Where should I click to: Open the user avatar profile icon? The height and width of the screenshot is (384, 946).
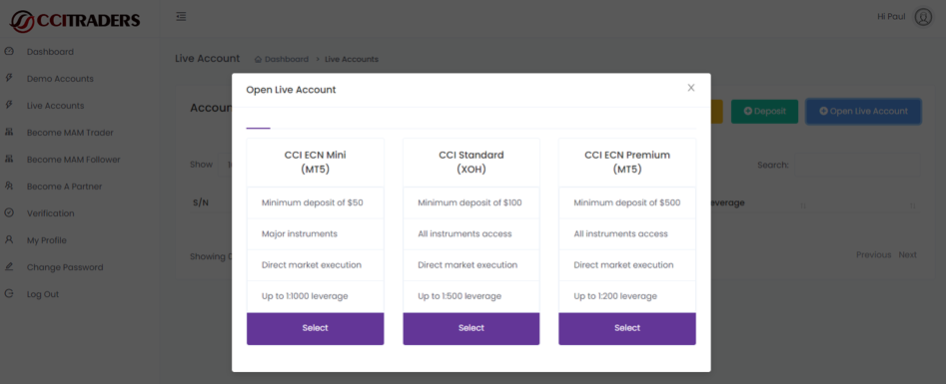point(923,17)
